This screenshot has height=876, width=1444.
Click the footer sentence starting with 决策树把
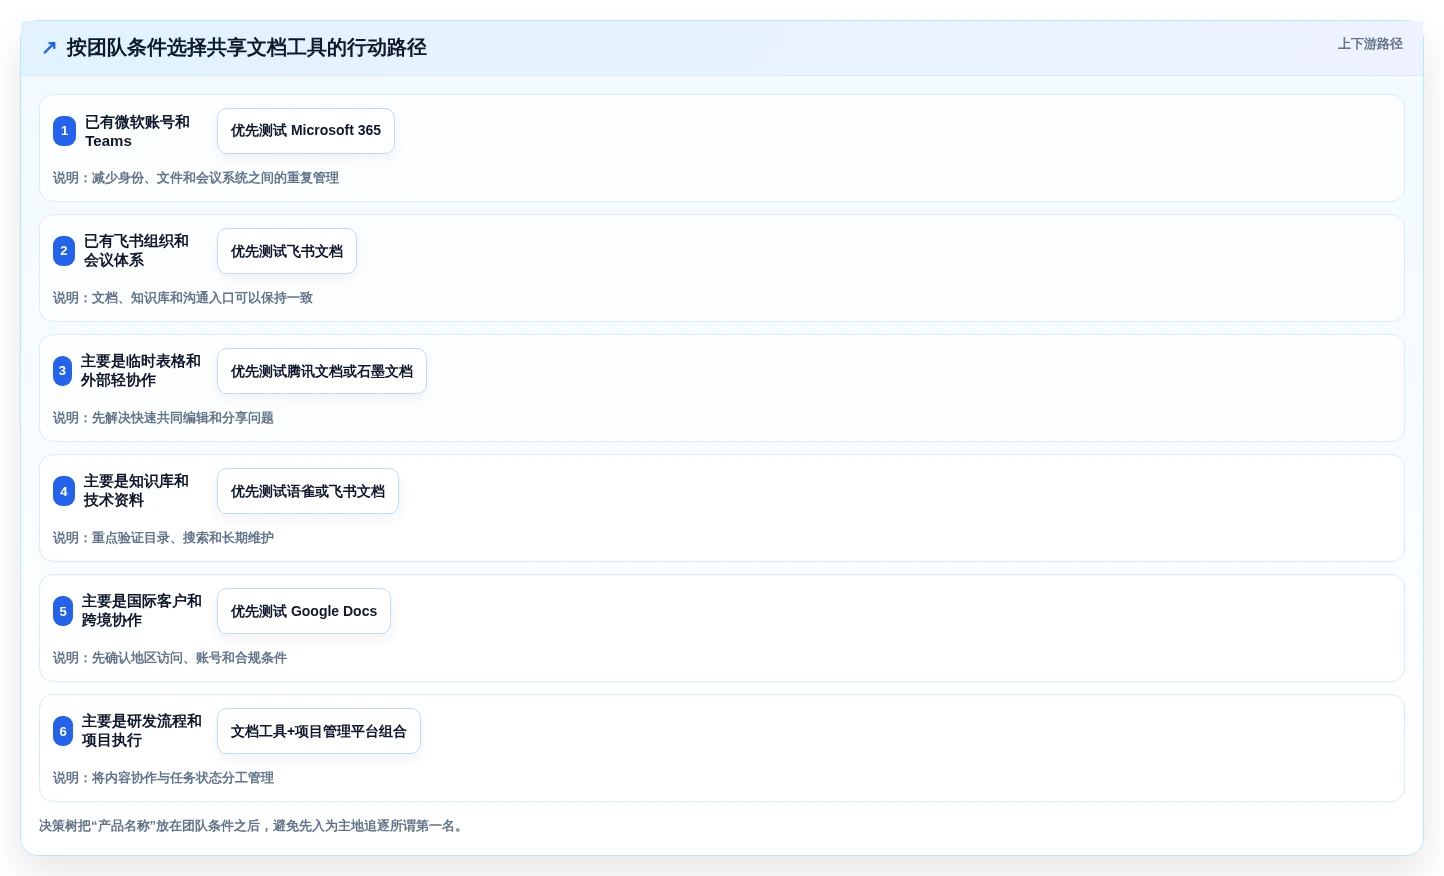pyautogui.click(x=254, y=826)
